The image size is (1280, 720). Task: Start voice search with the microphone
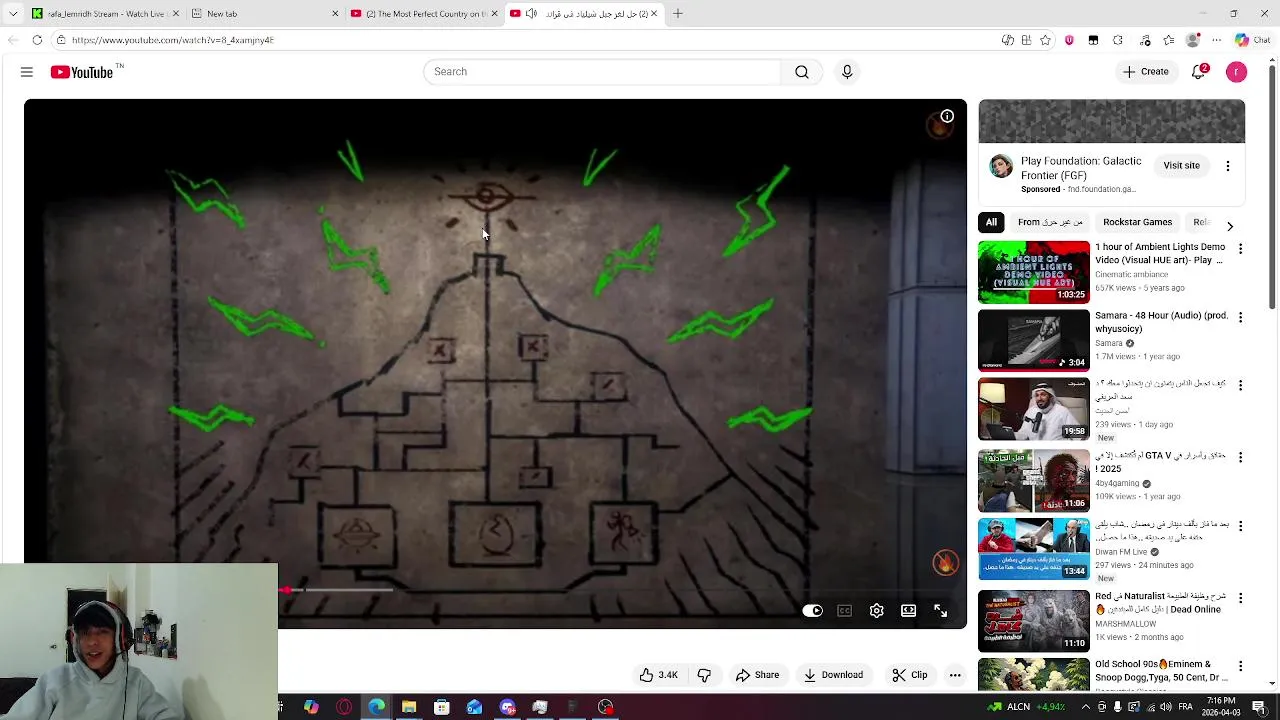click(x=847, y=72)
